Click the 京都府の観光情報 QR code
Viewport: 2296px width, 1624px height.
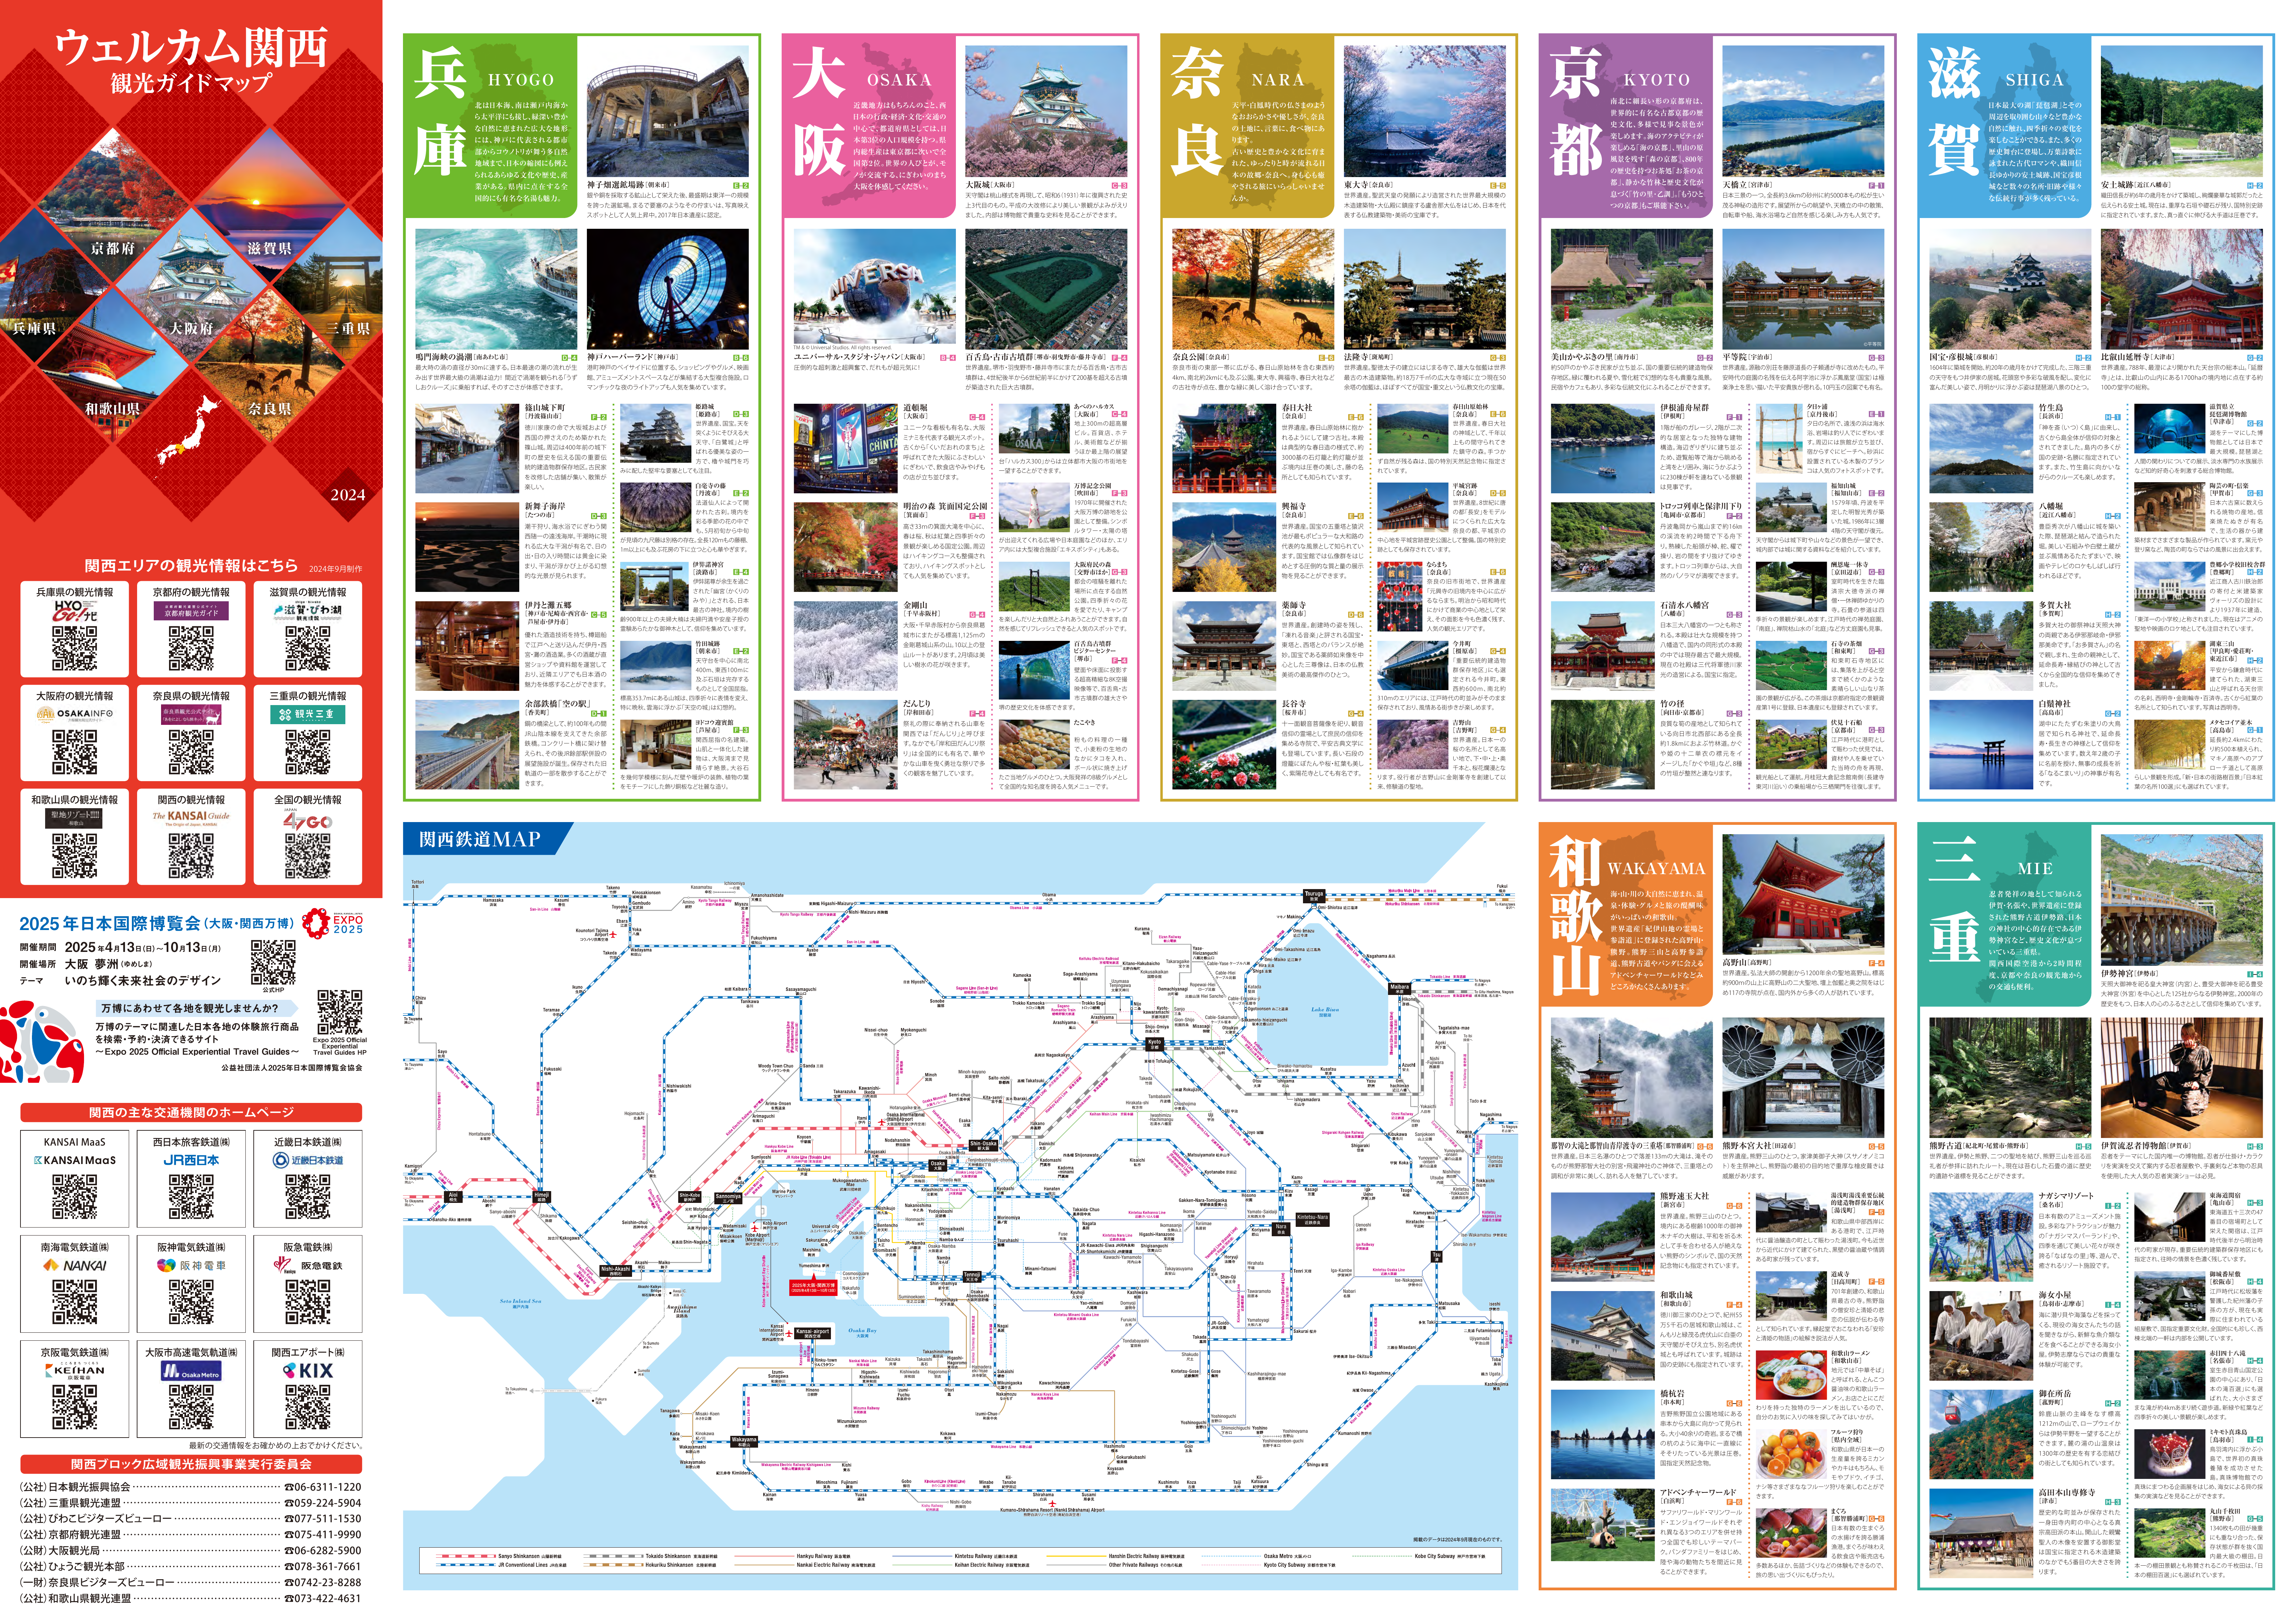pyautogui.click(x=191, y=648)
